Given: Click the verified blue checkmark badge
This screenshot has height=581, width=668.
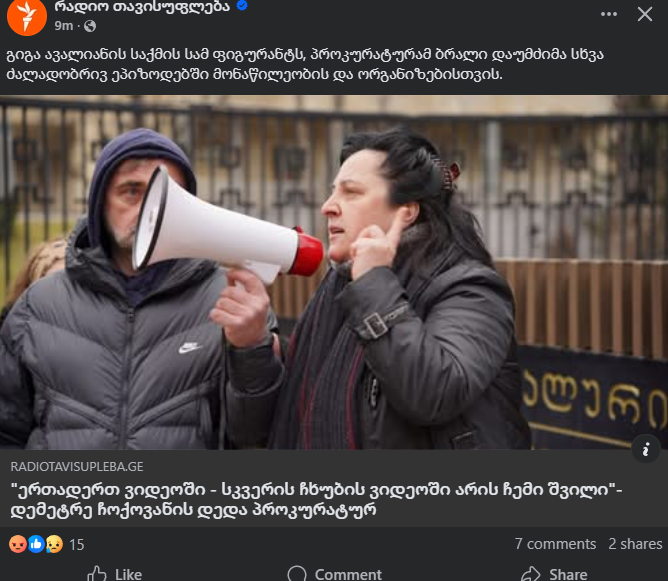Looking at the screenshot, I should [242, 6].
